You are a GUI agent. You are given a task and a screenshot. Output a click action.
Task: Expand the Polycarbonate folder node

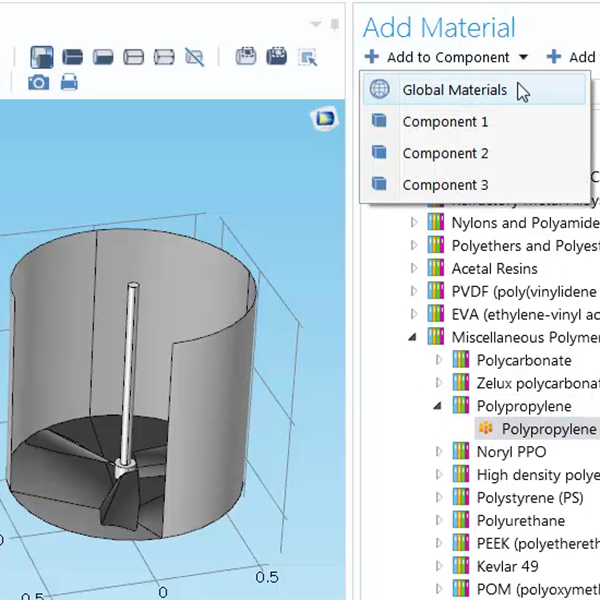(x=438, y=361)
